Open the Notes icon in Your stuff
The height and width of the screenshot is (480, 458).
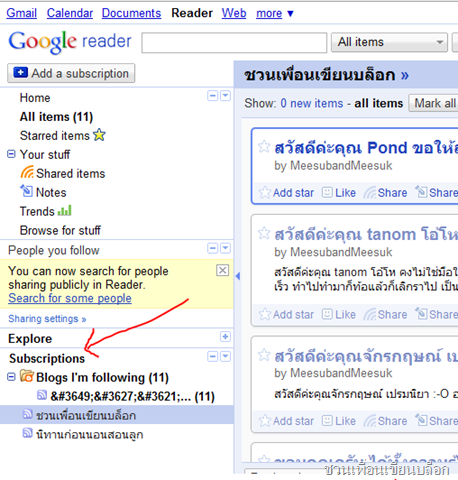[x=27, y=191]
